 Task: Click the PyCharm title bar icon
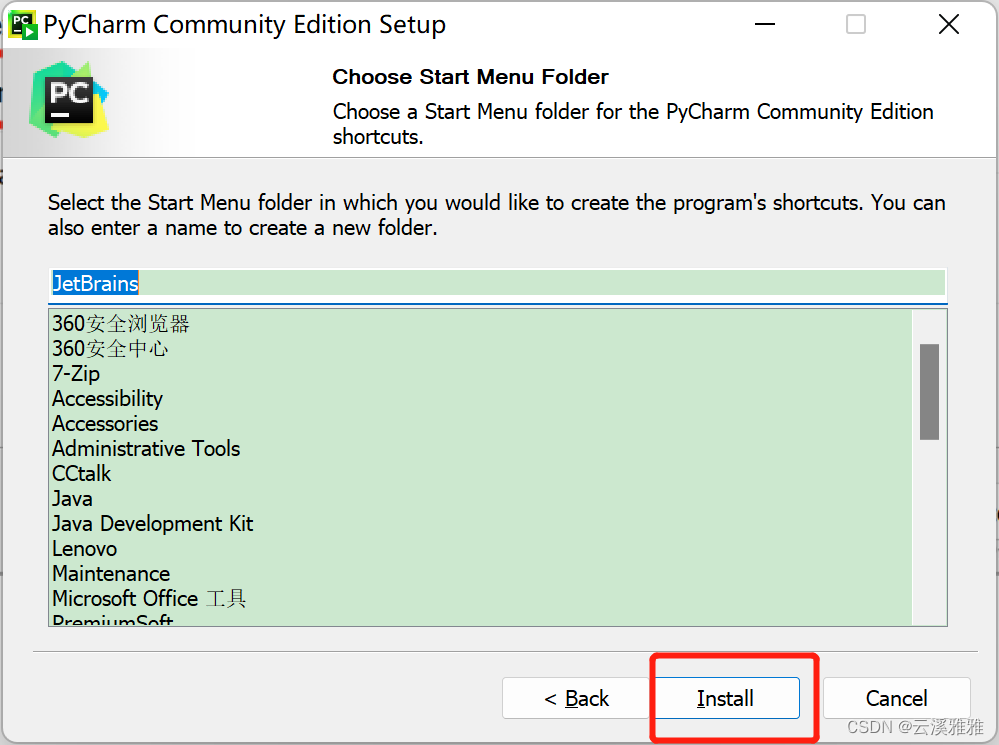pyautogui.click(x=24, y=25)
